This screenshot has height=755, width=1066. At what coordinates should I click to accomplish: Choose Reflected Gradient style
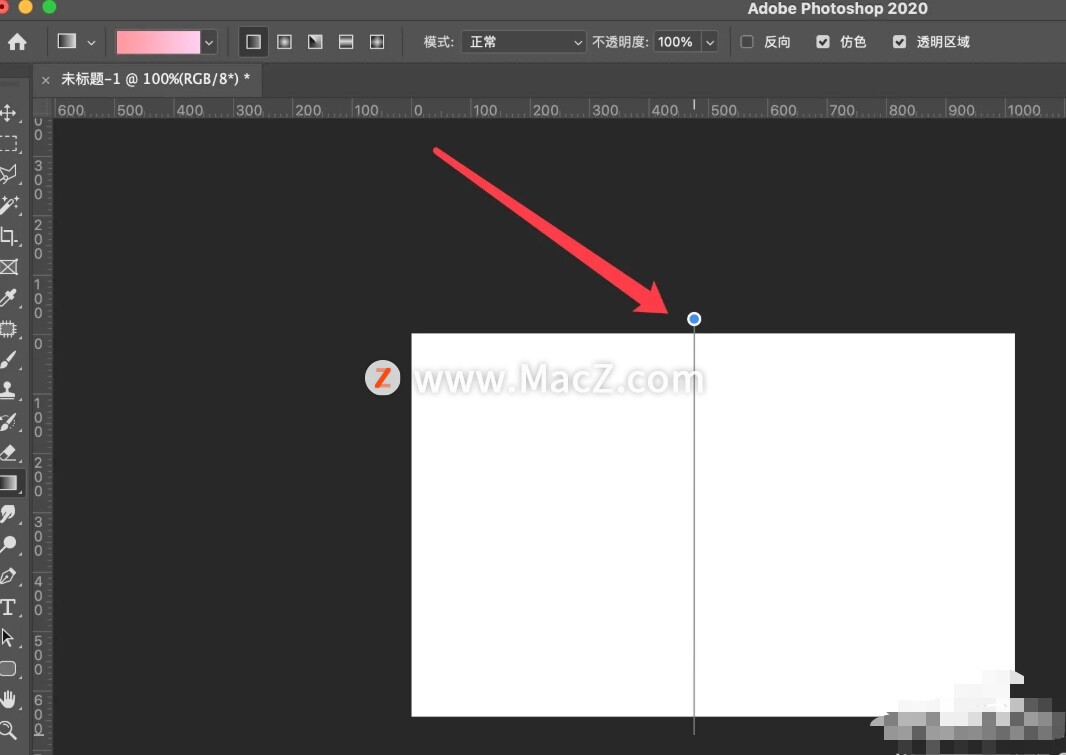coord(346,42)
